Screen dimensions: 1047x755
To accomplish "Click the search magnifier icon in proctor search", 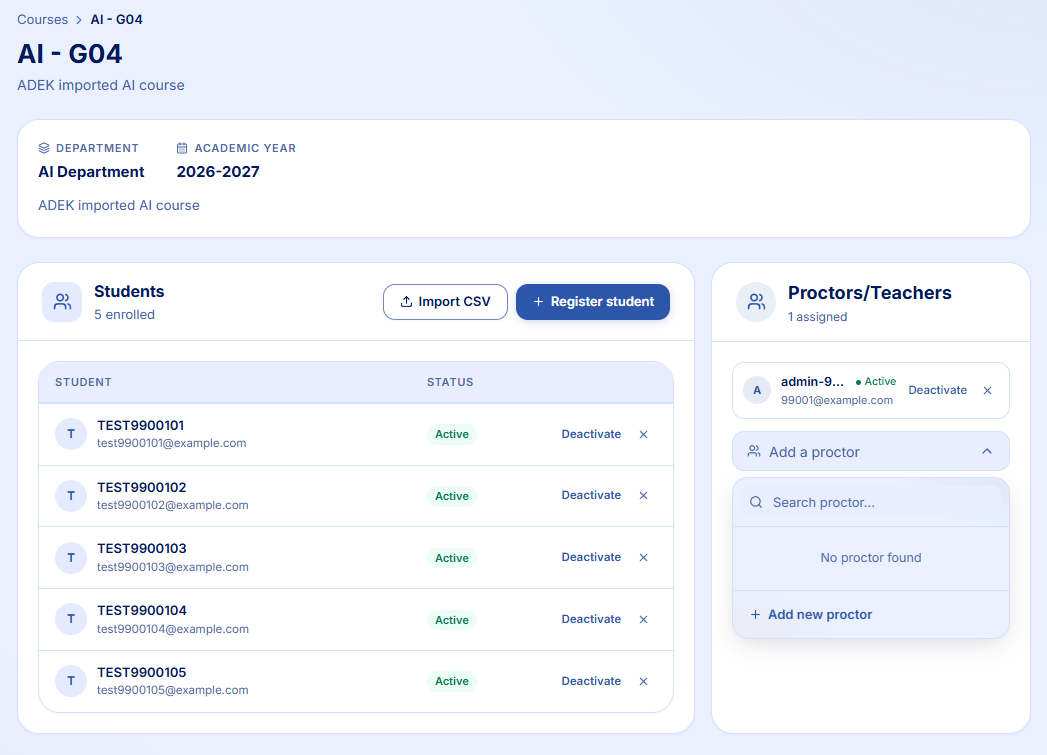I will pos(756,503).
